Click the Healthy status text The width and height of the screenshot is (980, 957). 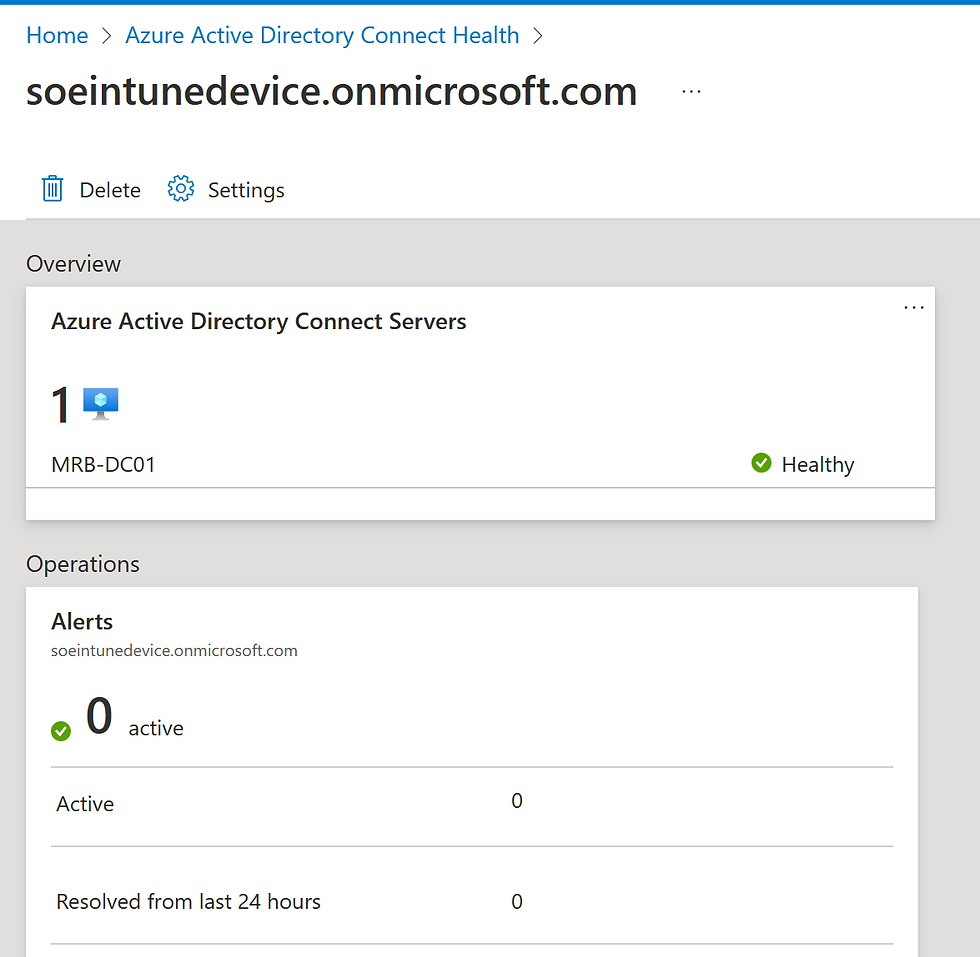[x=818, y=464]
